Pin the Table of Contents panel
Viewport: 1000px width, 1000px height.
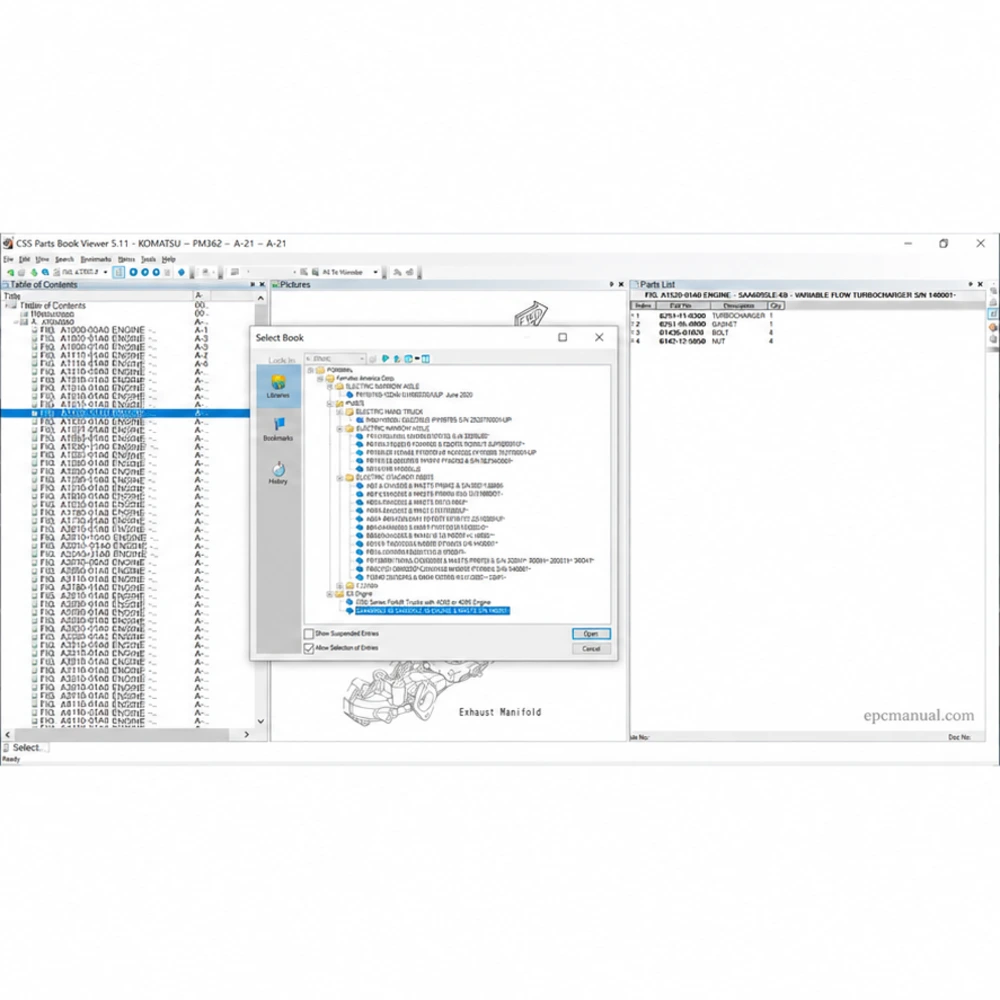[253, 284]
